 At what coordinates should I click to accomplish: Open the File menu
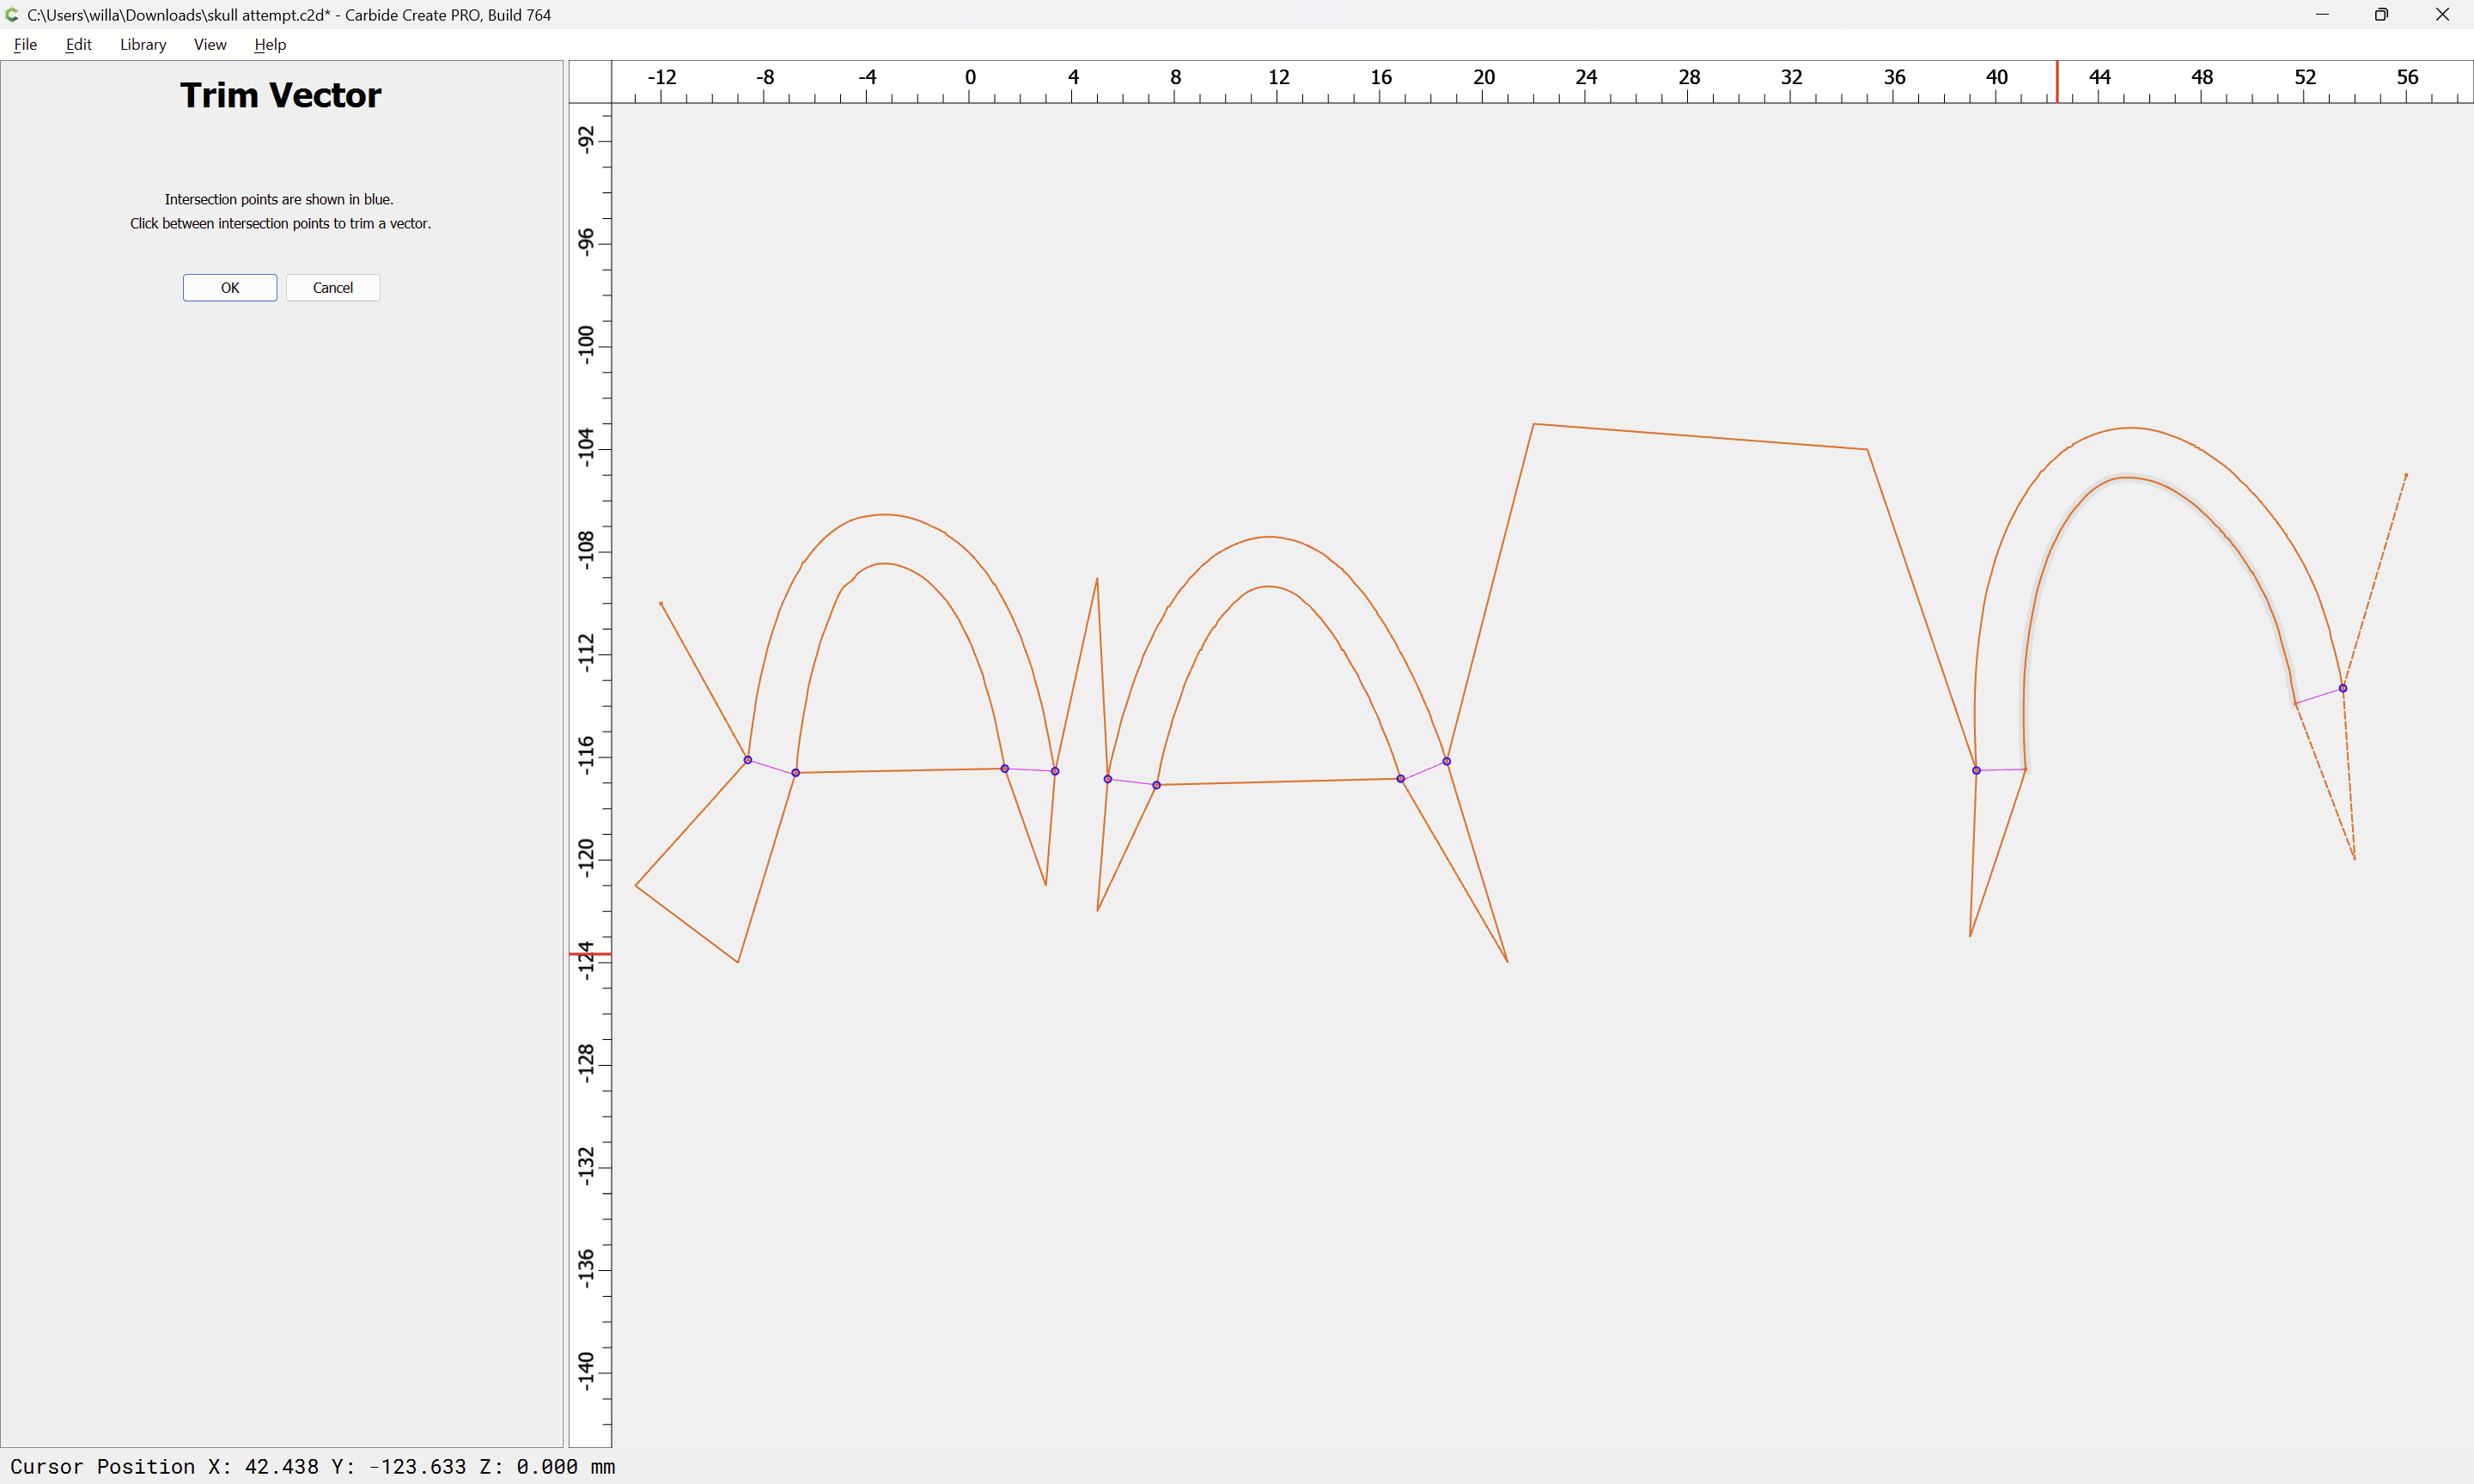click(25, 44)
